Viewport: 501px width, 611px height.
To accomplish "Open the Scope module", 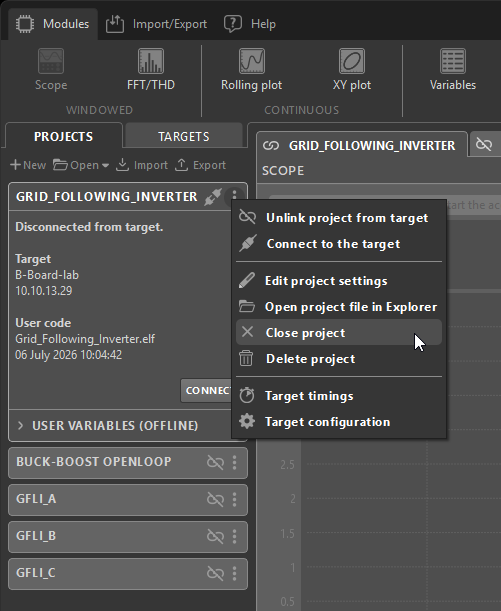I will pos(51,69).
